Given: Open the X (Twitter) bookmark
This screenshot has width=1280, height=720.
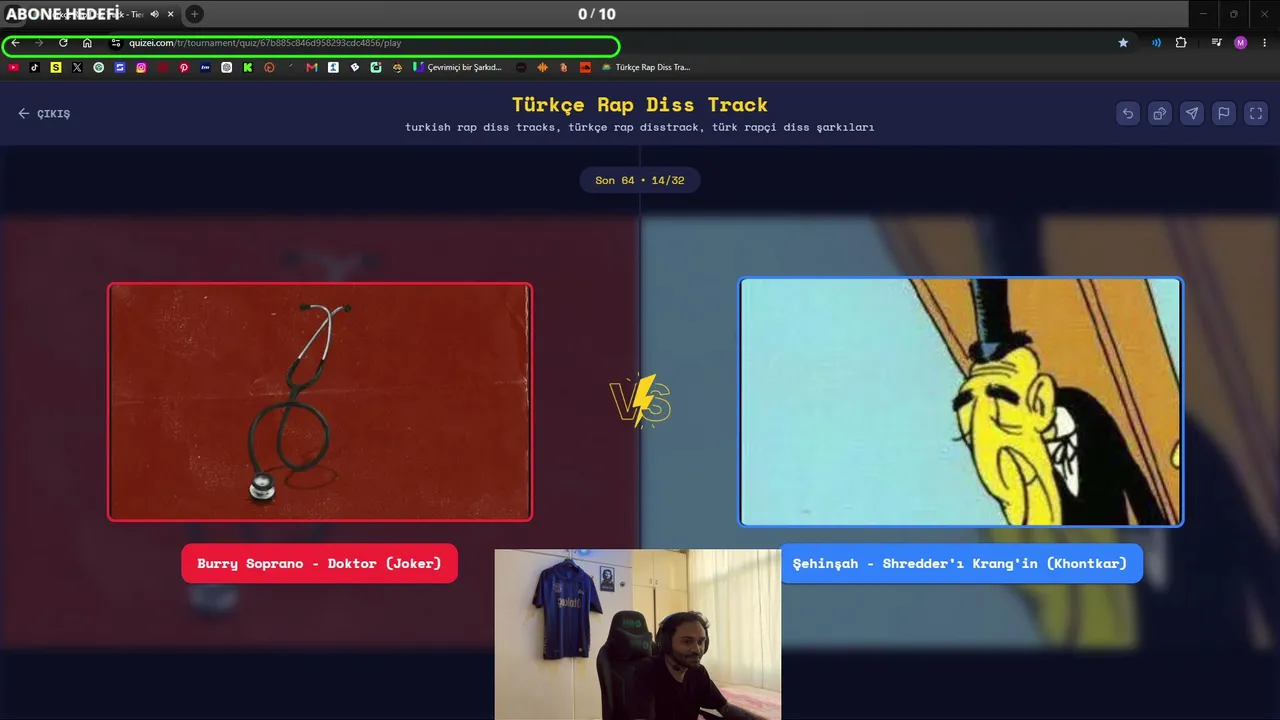Looking at the screenshot, I should pos(77,67).
